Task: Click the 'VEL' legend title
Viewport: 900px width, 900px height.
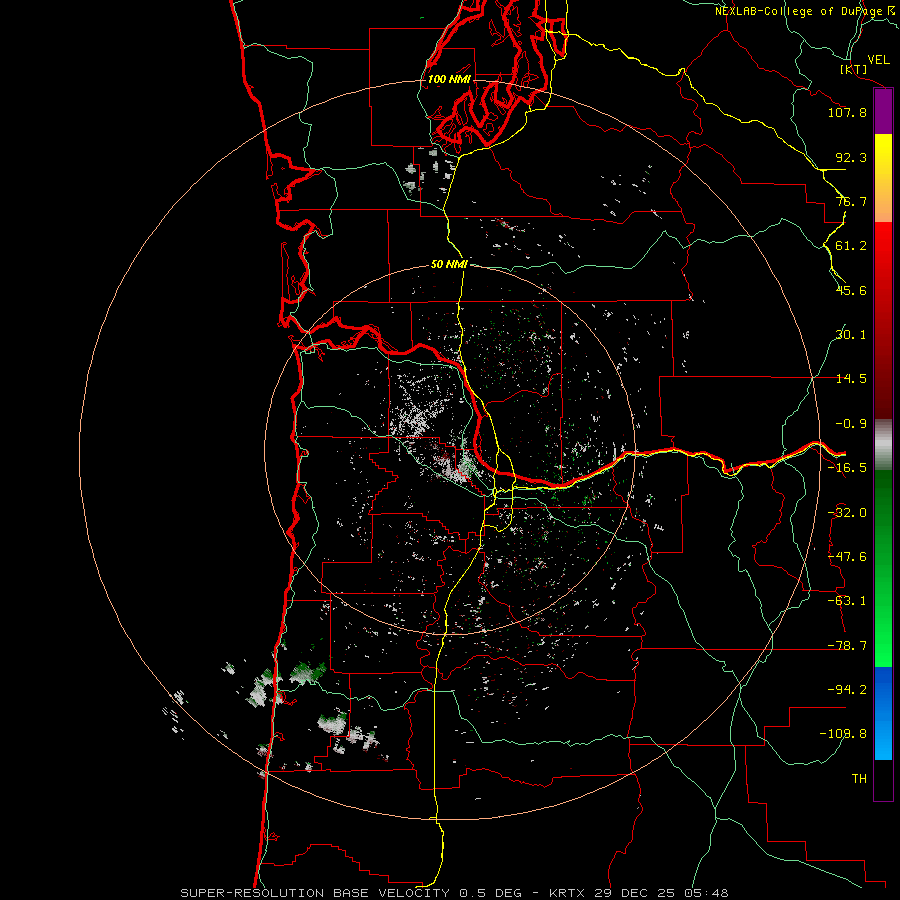Action: tap(879, 59)
